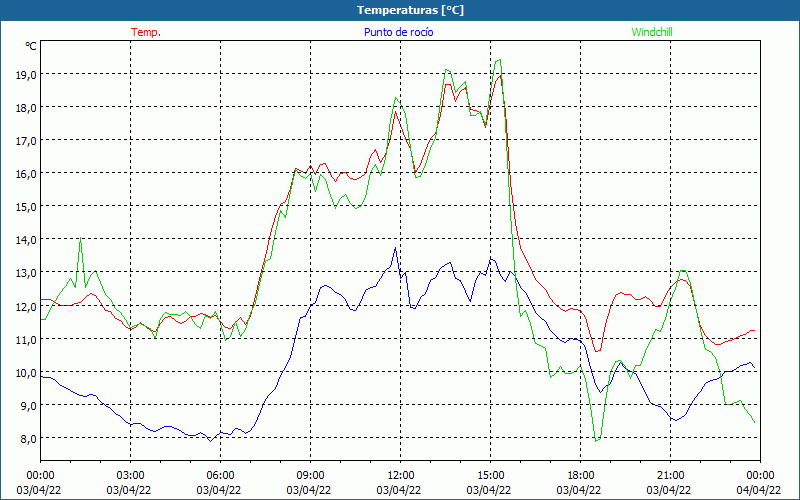Click the '9,0' y-axis value
The width and height of the screenshot is (800, 500).
(x=28, y=406)
